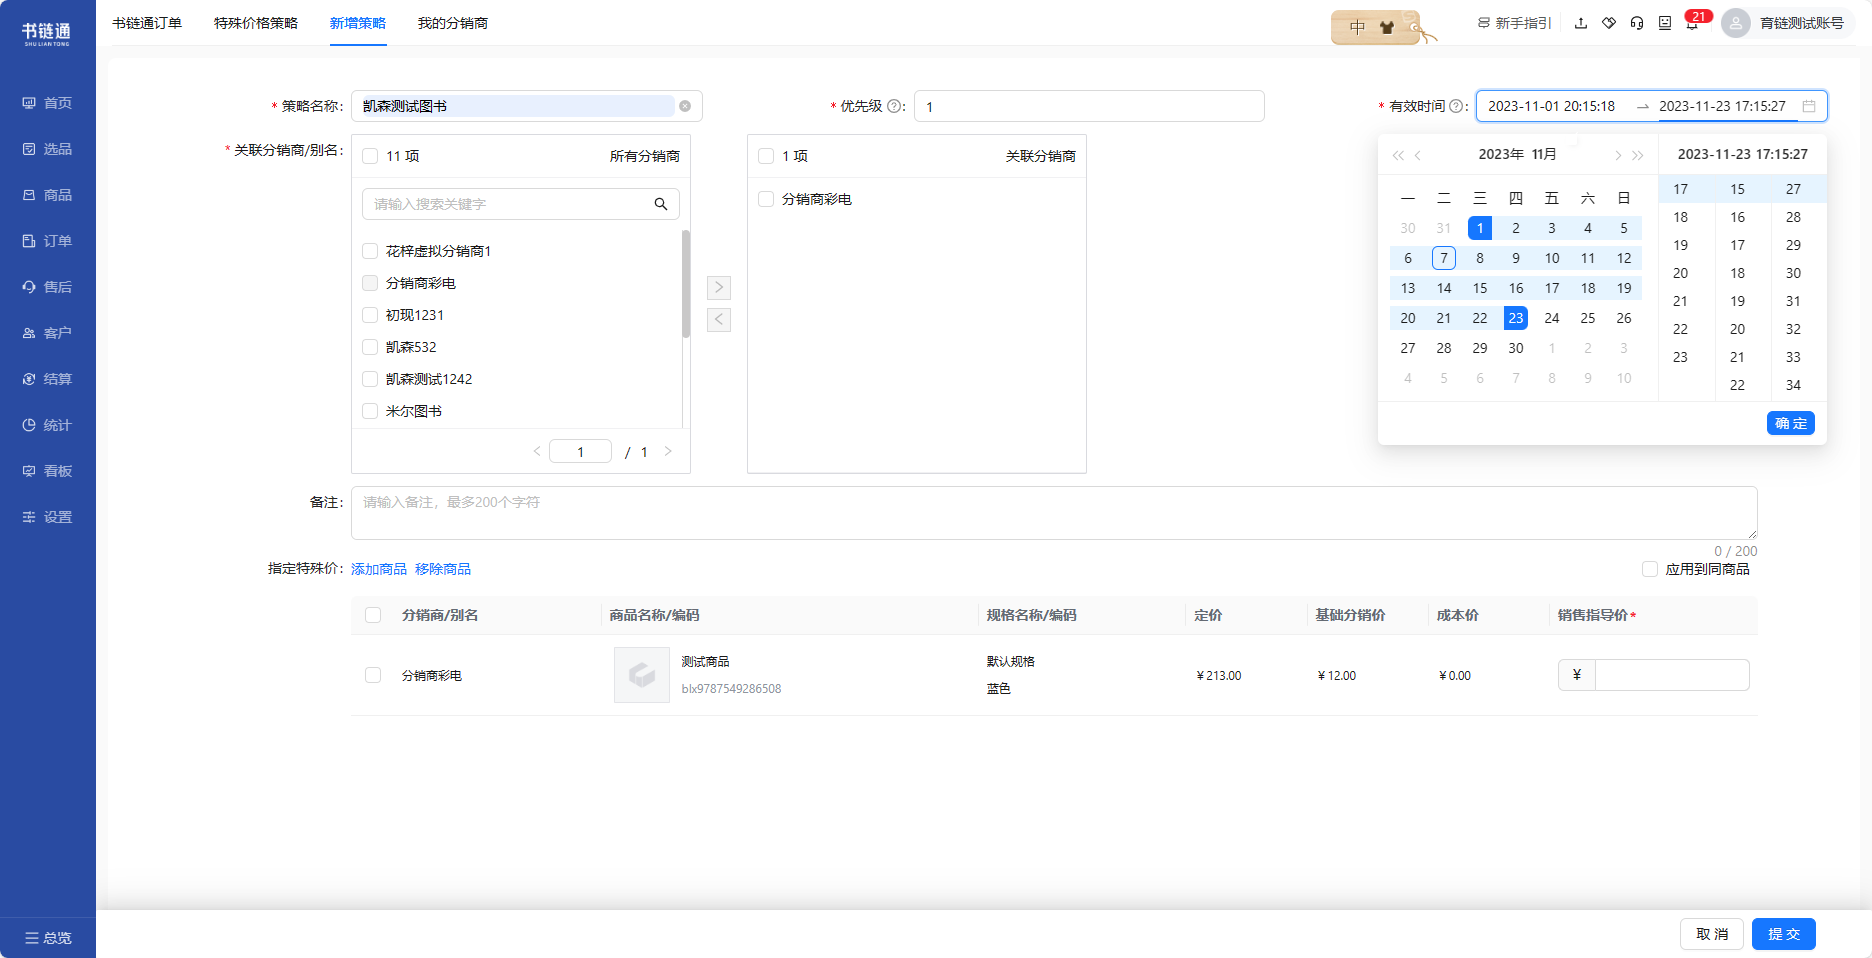Check 初现1231 checkbox
Image resolution: width=1872 pixels, height=958 pixels.
pyautogui.click(x=370, y=315)
